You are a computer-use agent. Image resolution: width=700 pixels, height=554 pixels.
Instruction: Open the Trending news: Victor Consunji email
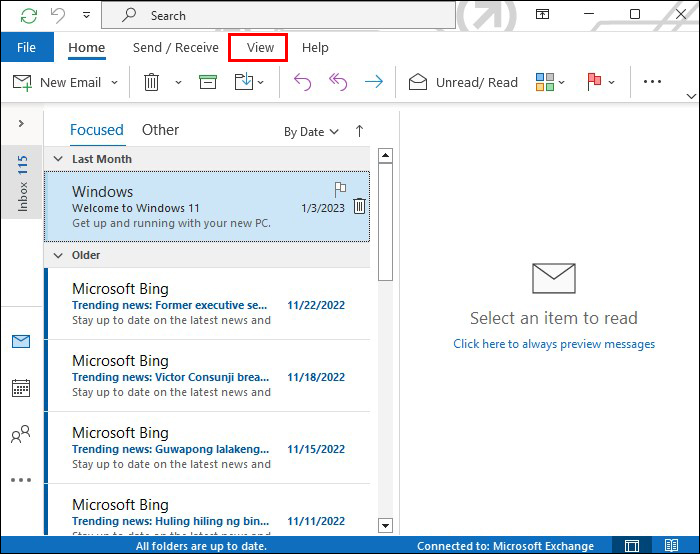[207, 376]
